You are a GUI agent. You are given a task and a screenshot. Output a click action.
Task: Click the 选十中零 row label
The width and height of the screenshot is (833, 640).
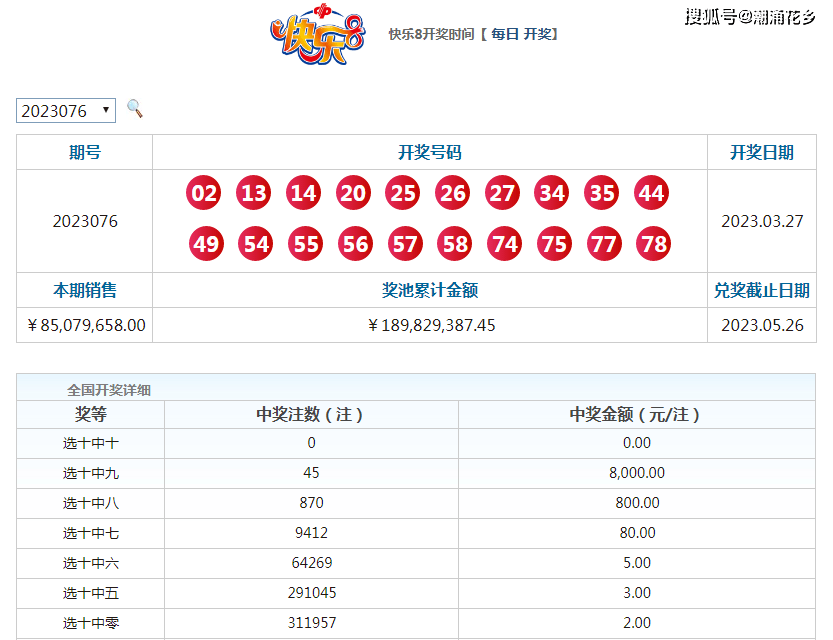click(91, 622)
